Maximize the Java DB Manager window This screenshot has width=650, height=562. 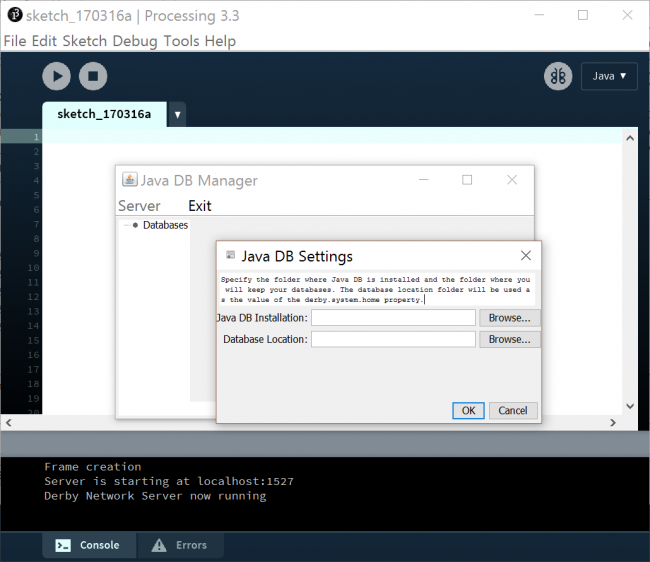[x=467, y=180]
